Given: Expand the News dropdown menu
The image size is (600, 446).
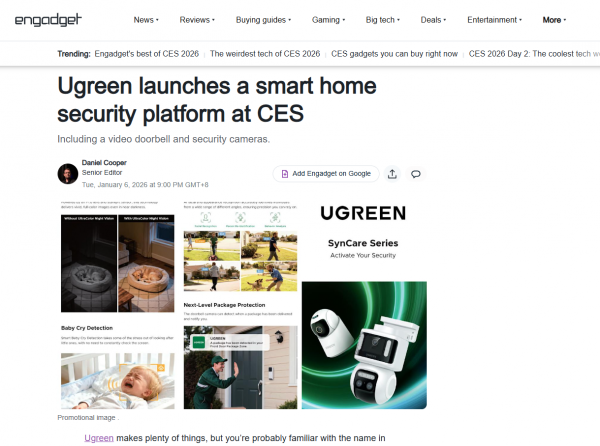Looking at the screenshot, I should [146, 20].
